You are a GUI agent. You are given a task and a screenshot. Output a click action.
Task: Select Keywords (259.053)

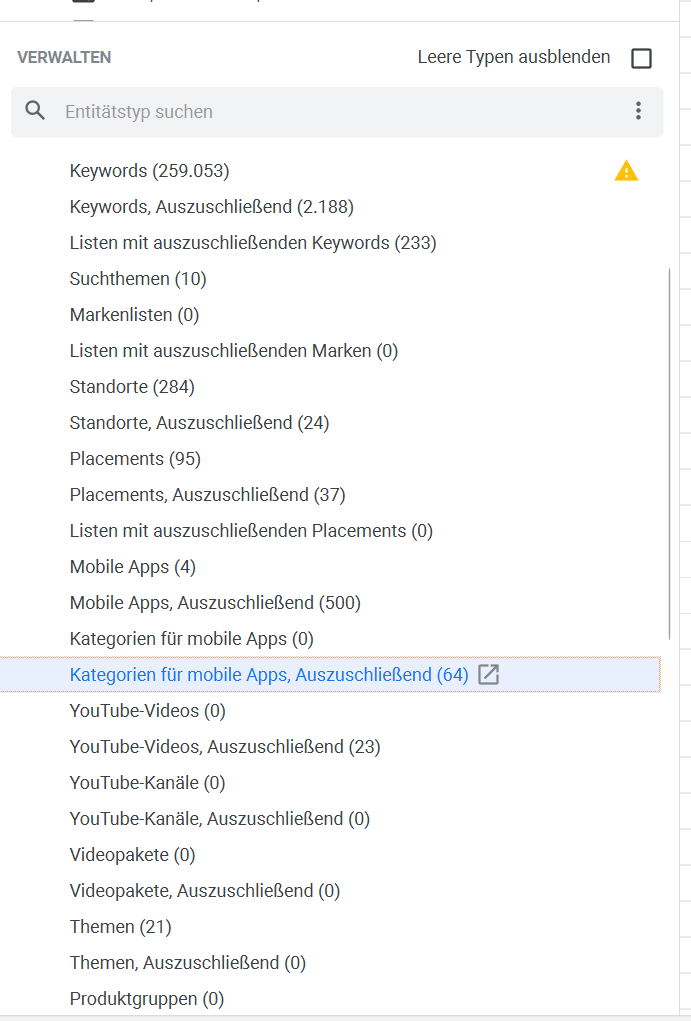149,171
